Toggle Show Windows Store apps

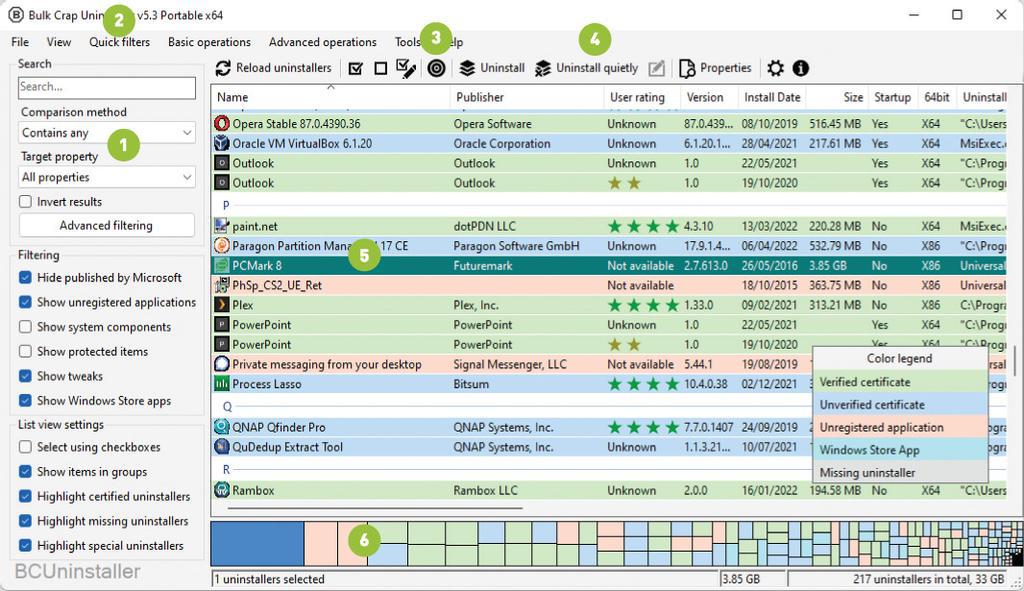coord(25,400)
